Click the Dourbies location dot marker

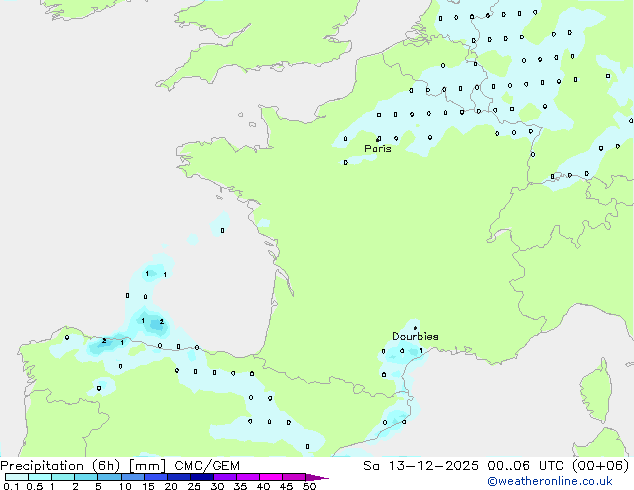[x=415, y=327]
